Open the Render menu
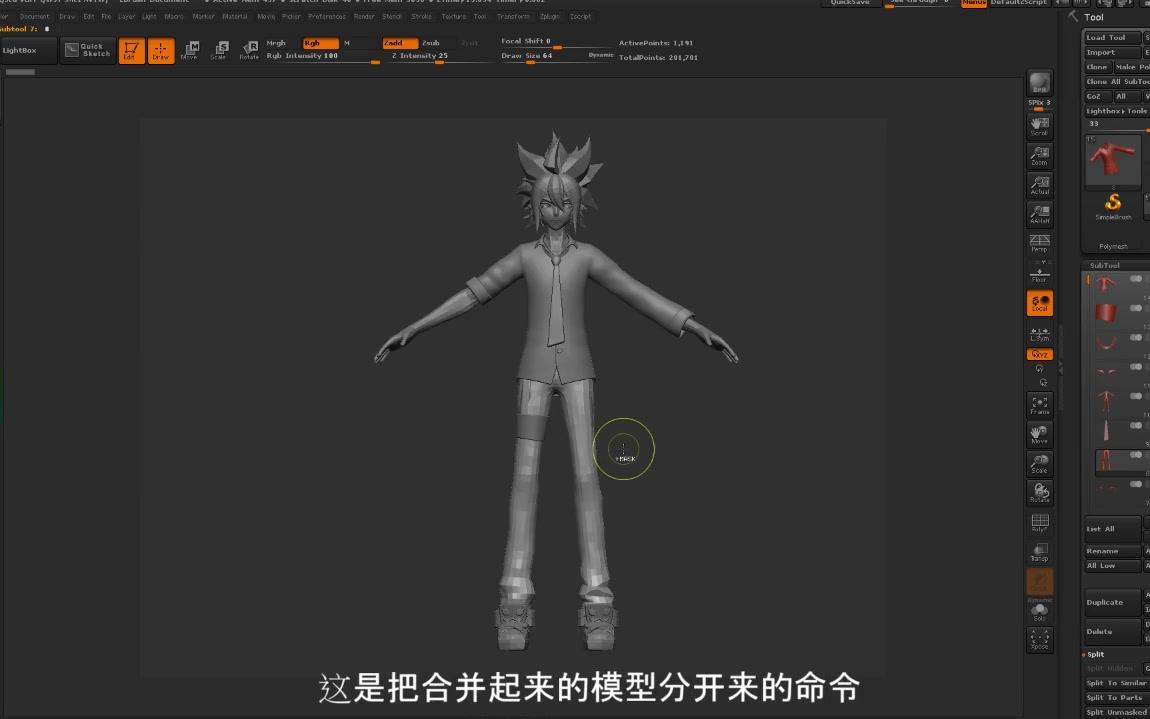This screenshot has height=719, width=1150. tap(364, 16)
